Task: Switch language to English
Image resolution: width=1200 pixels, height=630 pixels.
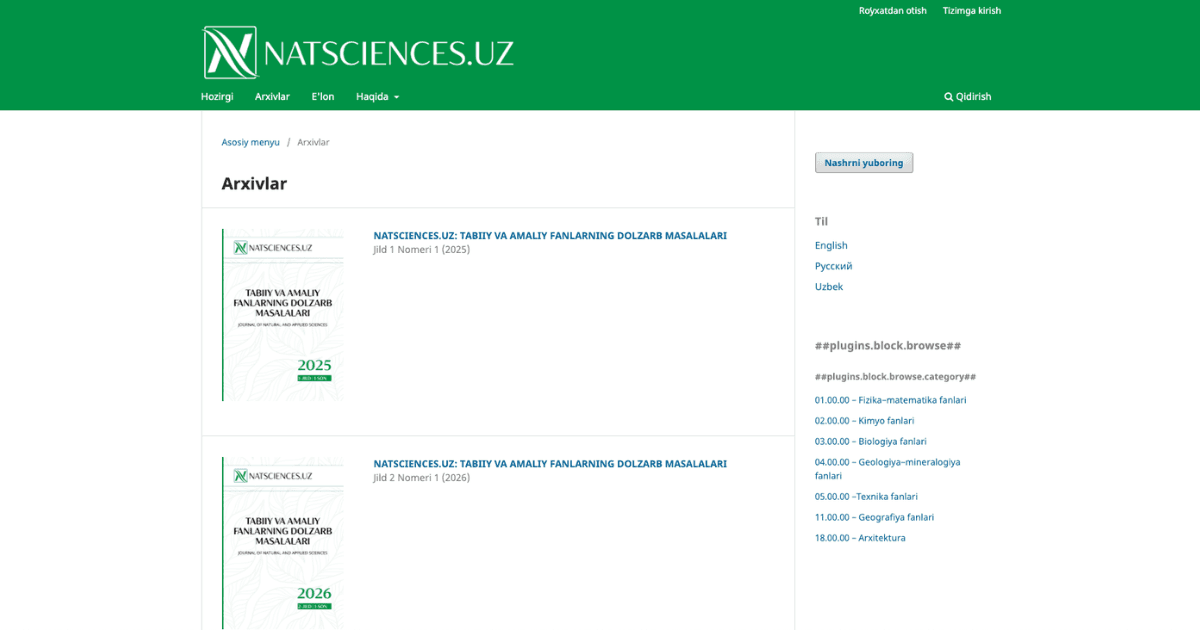Action: (x=831, y=246)
